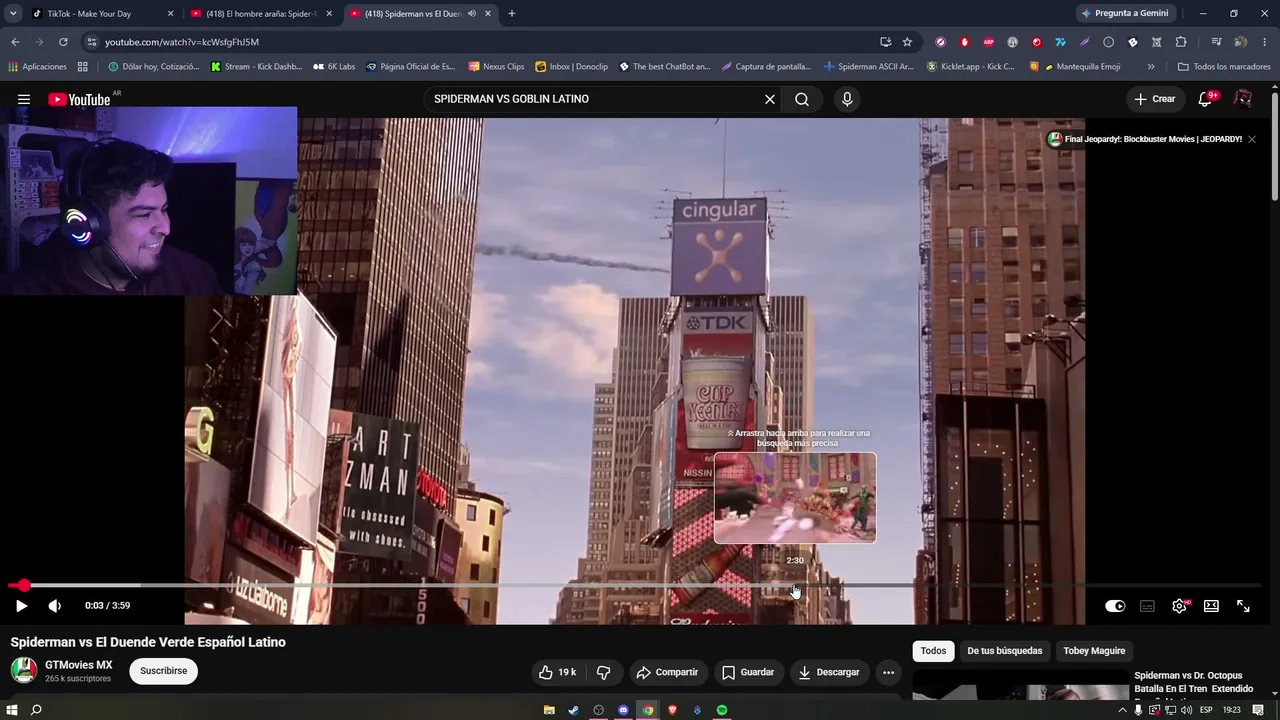Open the Extensions puzzle menu
The image size is (1280, 720).
[x=1181, y=42]
